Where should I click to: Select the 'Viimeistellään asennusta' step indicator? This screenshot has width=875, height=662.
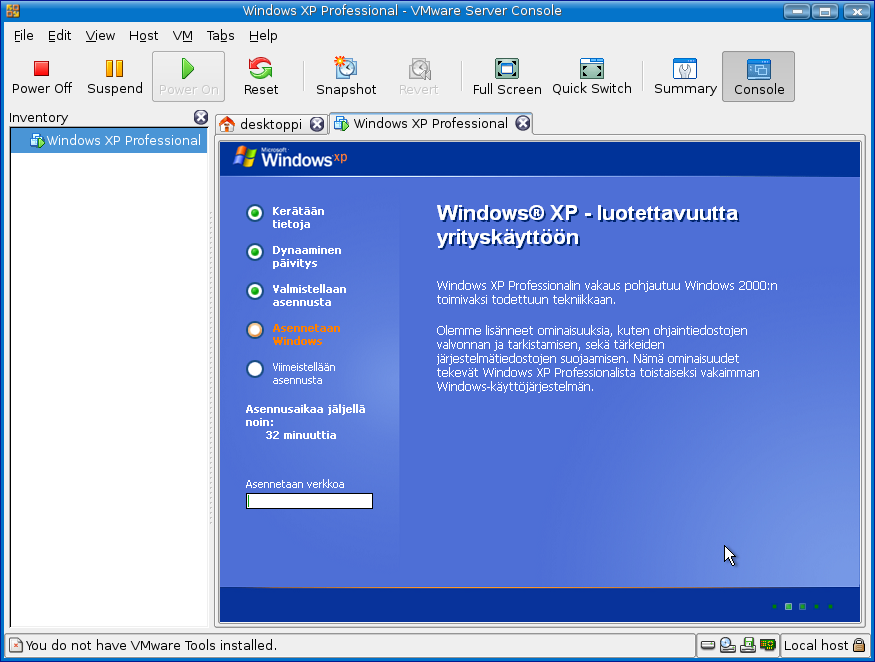[255, 369]
